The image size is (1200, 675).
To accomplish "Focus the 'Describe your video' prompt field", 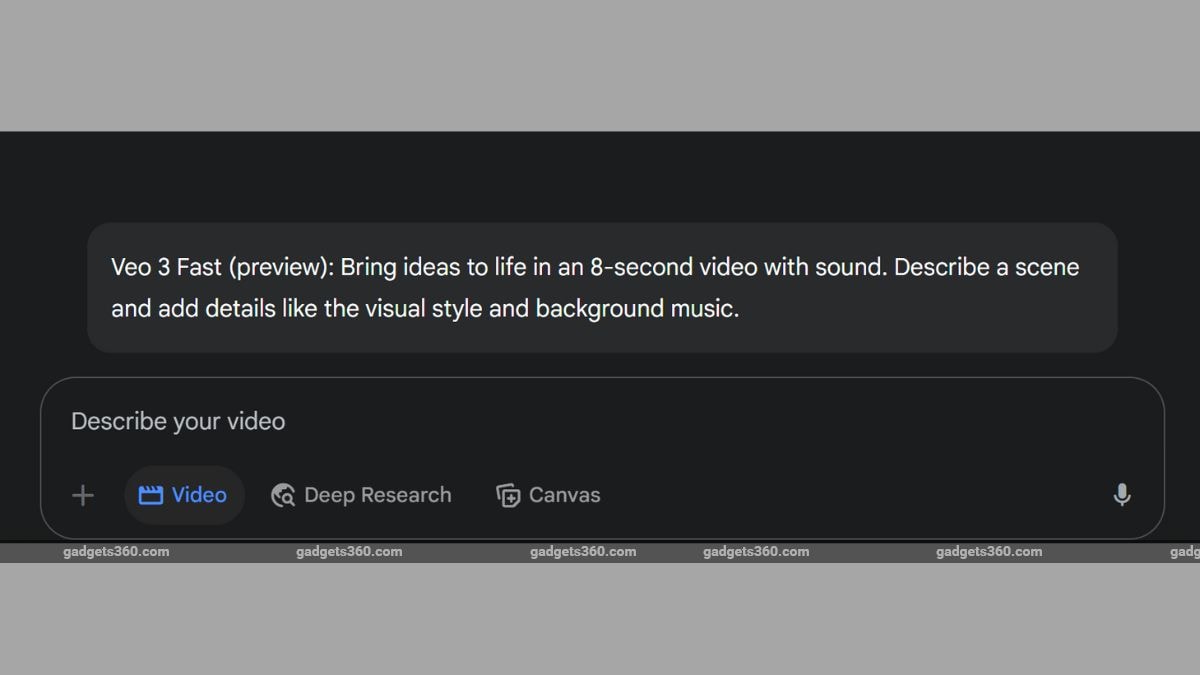I will (602, 422).
